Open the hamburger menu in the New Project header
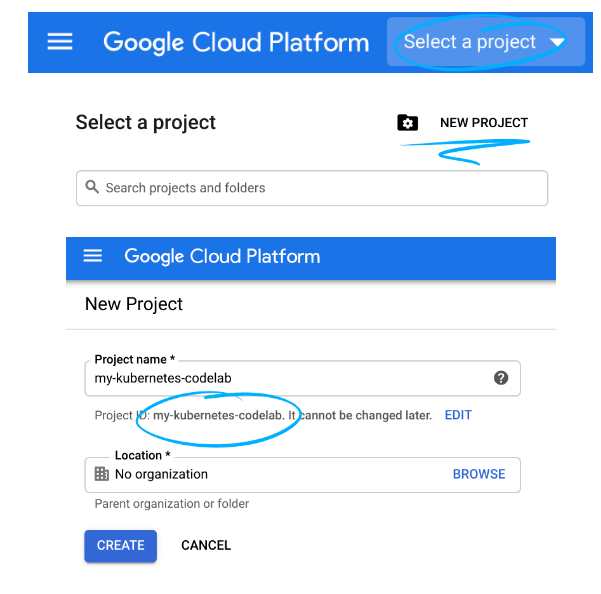Screen dimensions: 601x594 pyautogui.click(x=93, y=255)
